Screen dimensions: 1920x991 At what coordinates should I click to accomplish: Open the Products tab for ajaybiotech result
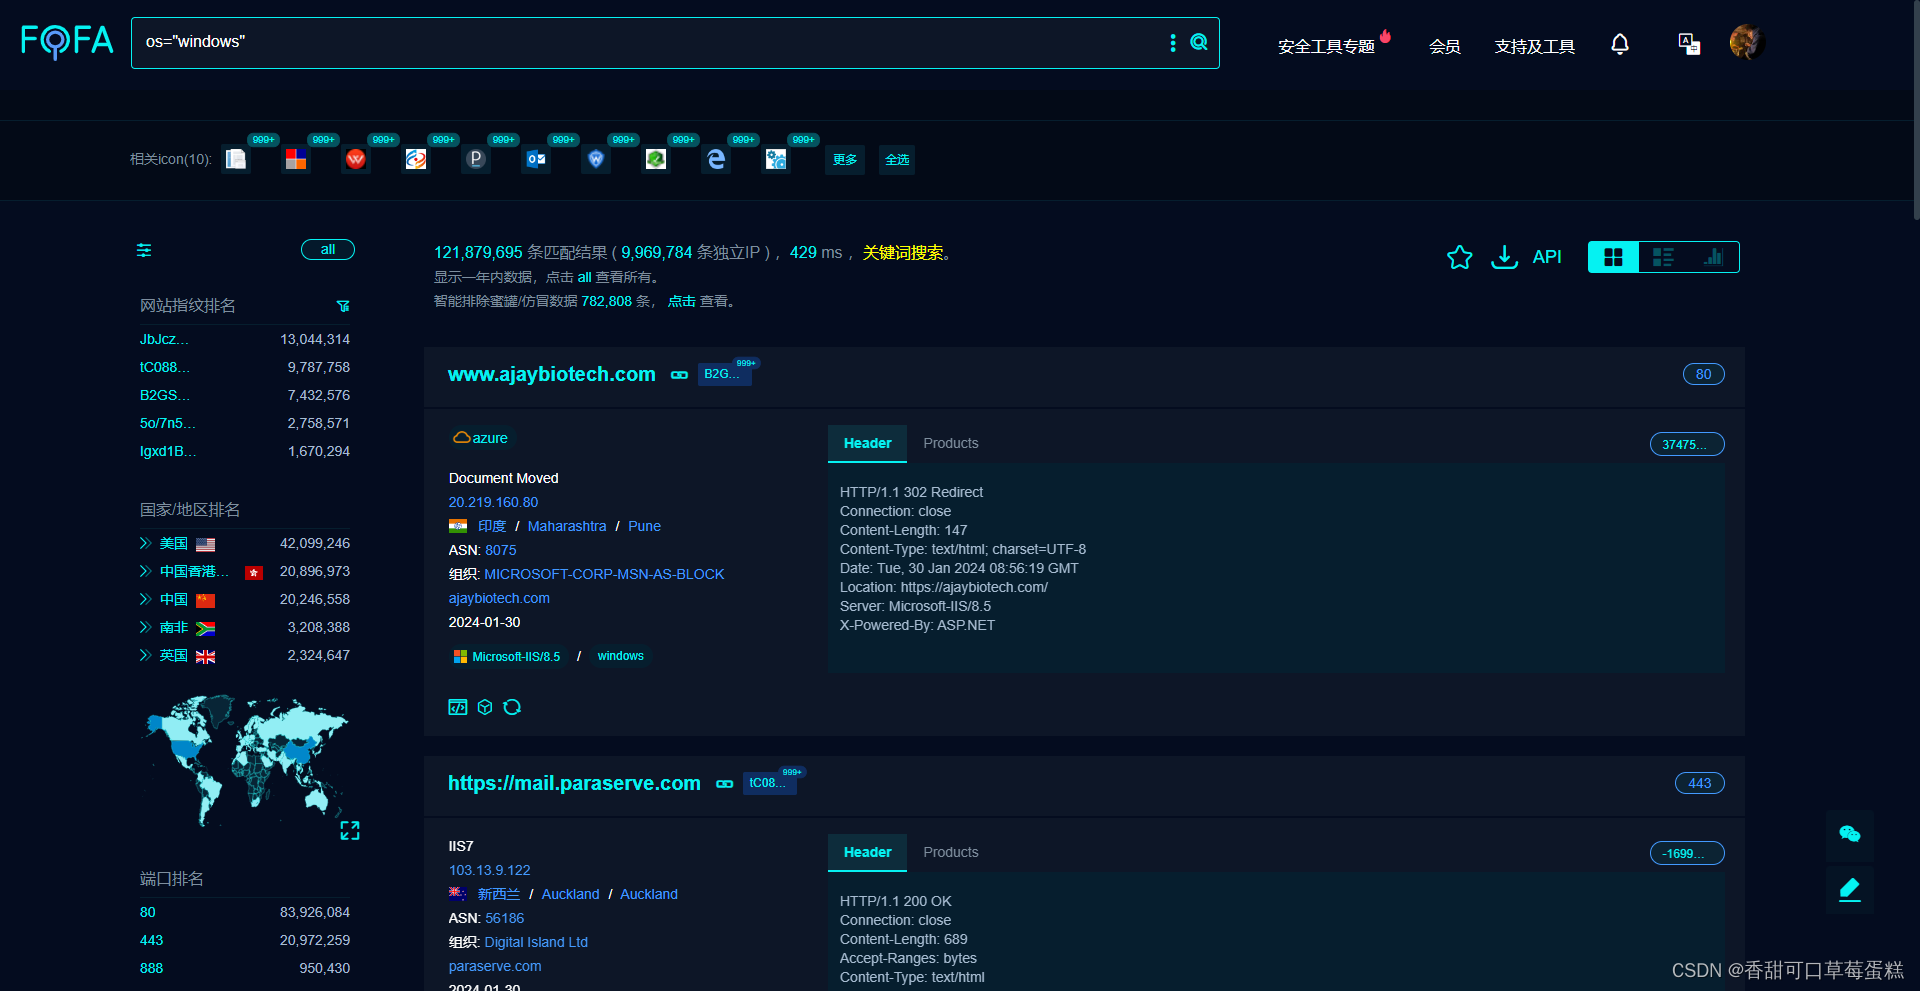coord(951,443)
